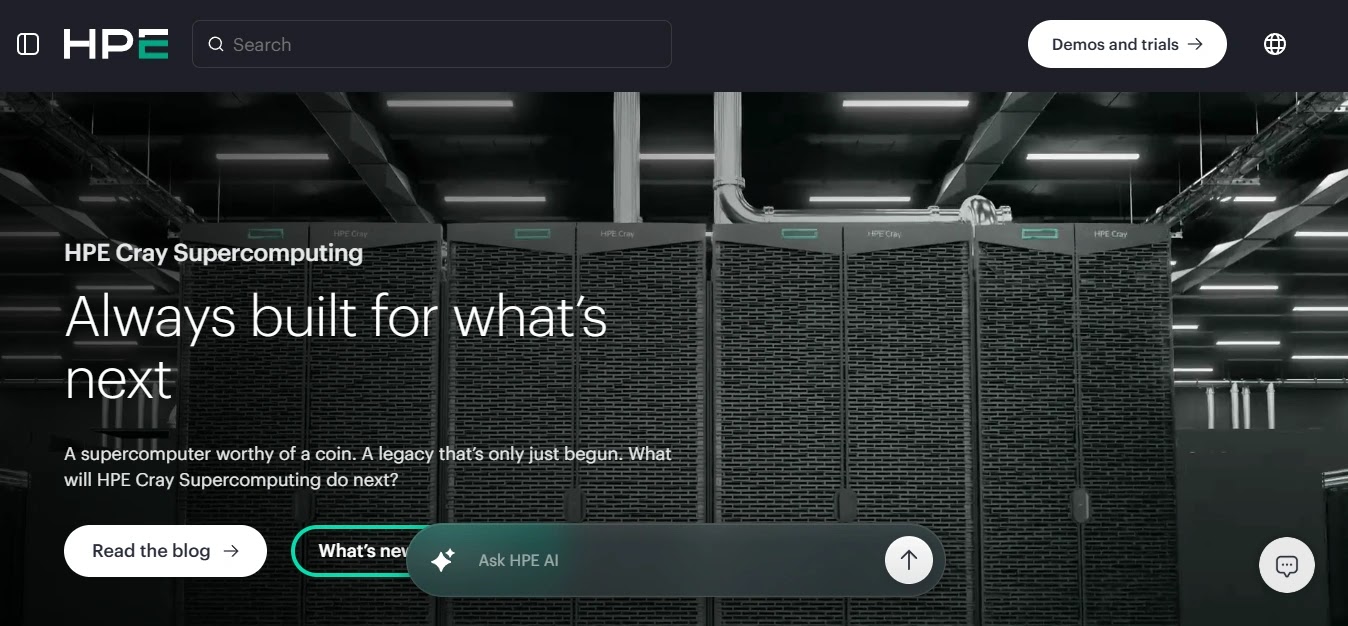This screenshot has height=626, width=1348.
Task: Open Demos and trials
Action: 1127,44
